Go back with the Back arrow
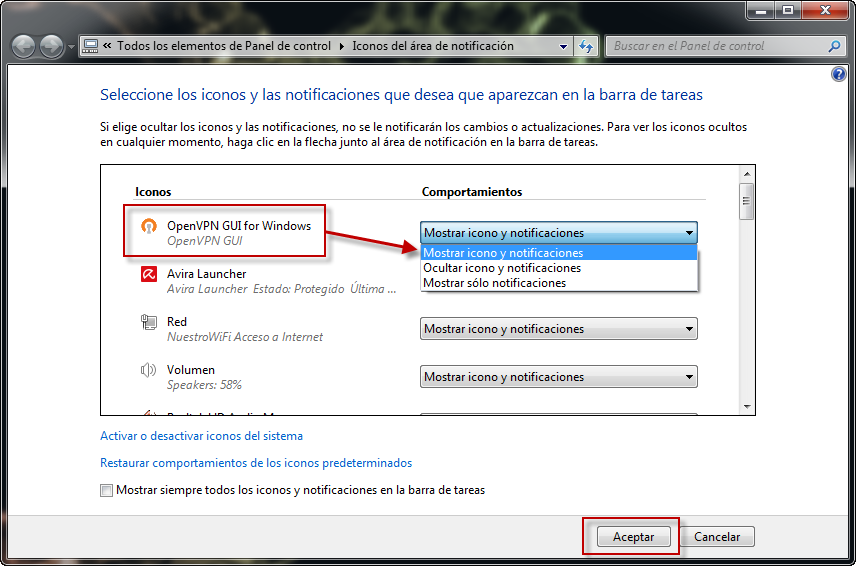The width and height of the screenshot is (856, 566). [23, 46]
